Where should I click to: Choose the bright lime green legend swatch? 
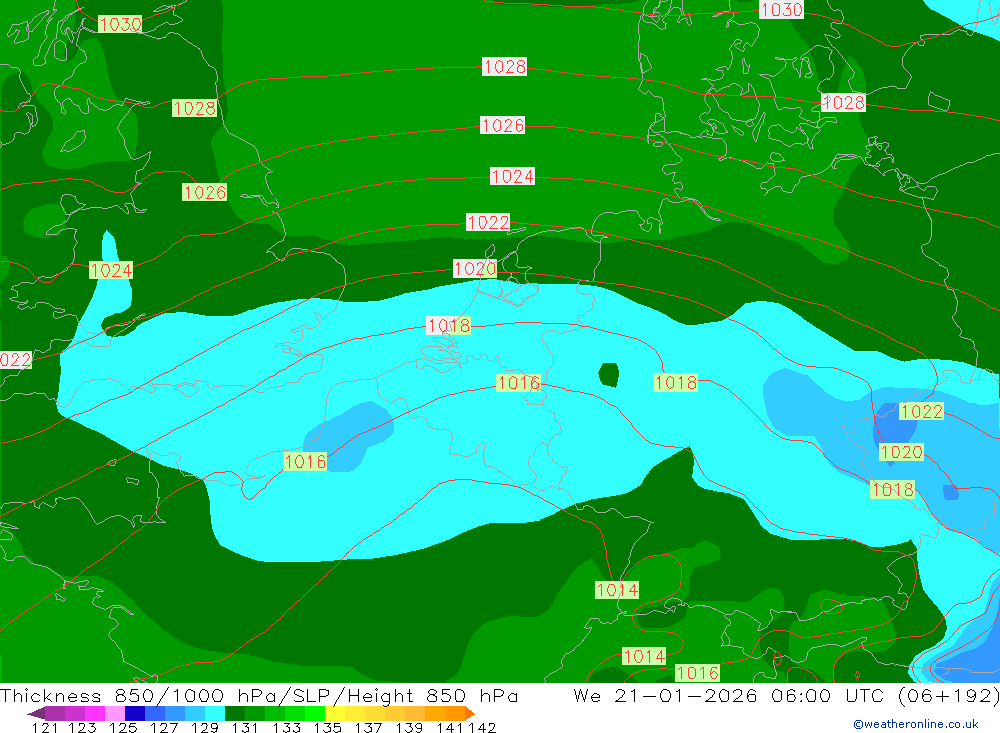(315, 713)
